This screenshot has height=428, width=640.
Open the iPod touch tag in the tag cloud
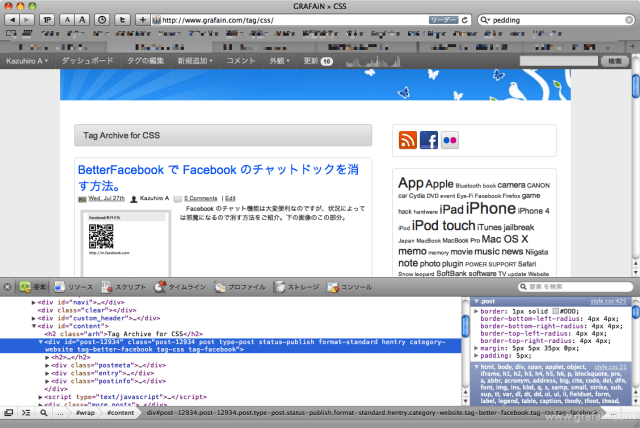pyautogui.click(x=443, y=226)
